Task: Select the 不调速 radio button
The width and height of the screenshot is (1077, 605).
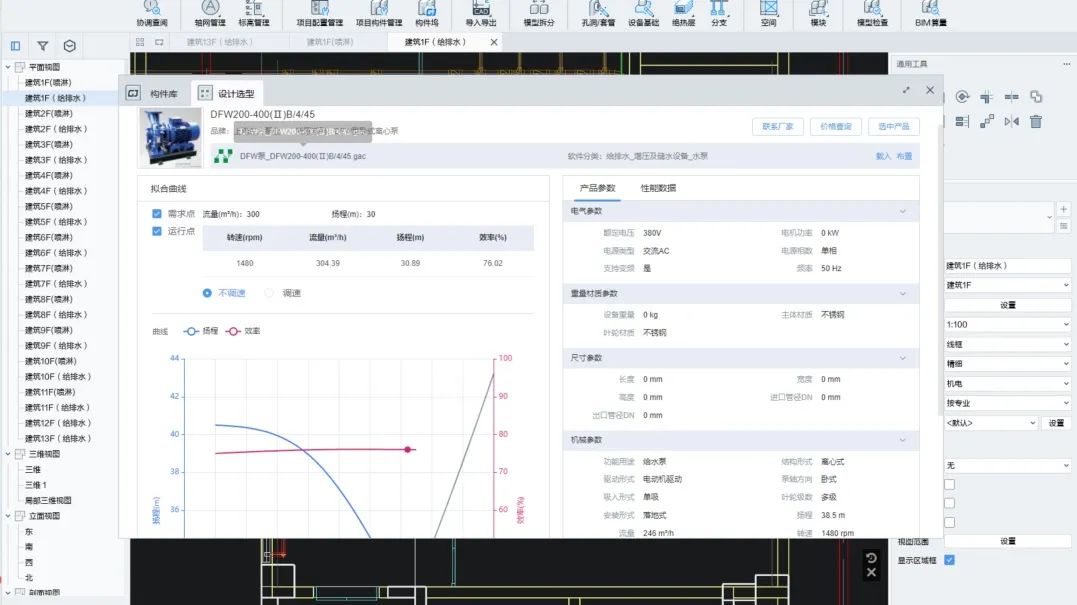Action: [x=207, y=293]
